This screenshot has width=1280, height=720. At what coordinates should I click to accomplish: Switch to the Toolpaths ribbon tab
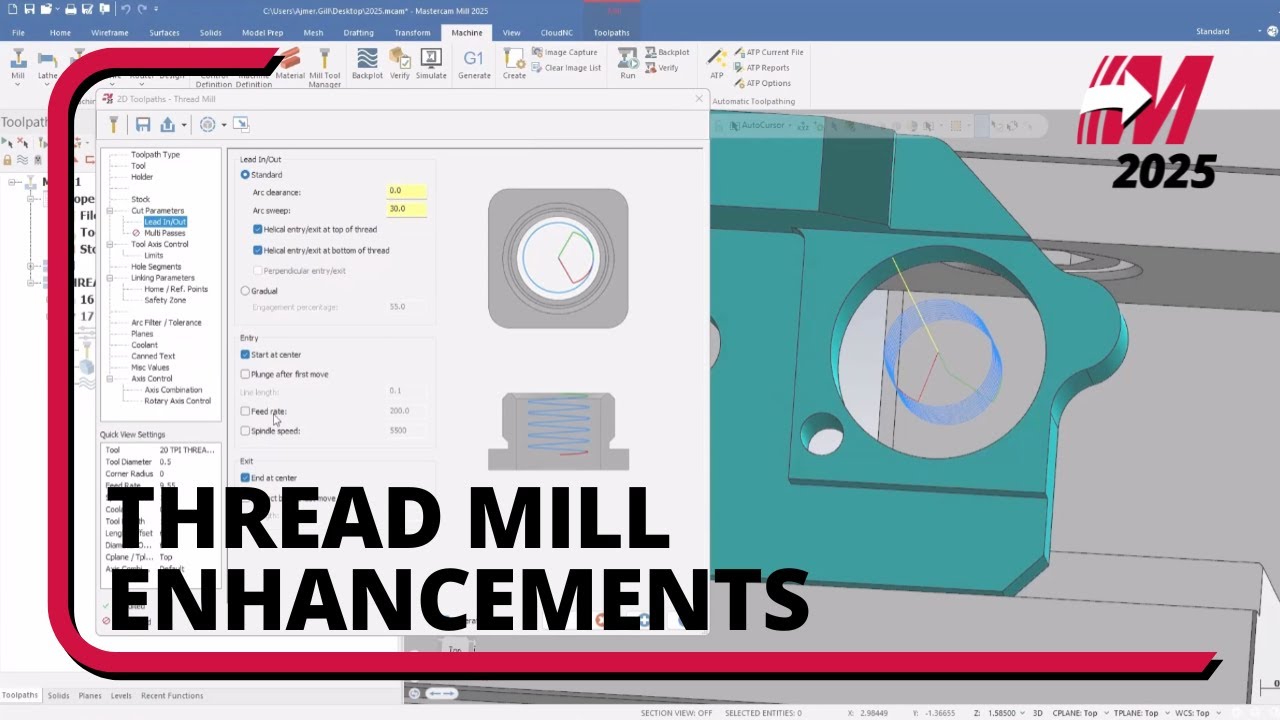pyautogui.click(x=611, y=32)
